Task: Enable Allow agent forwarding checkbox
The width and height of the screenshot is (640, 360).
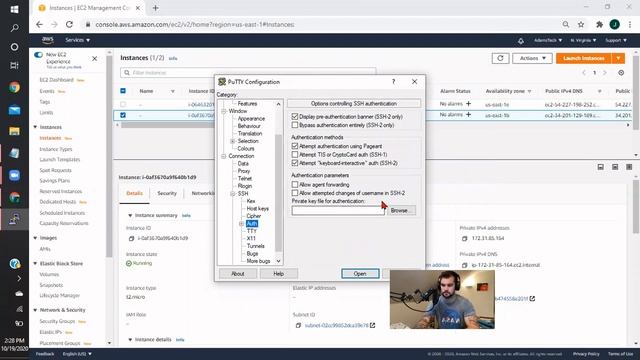Action: tap(295, 184)
